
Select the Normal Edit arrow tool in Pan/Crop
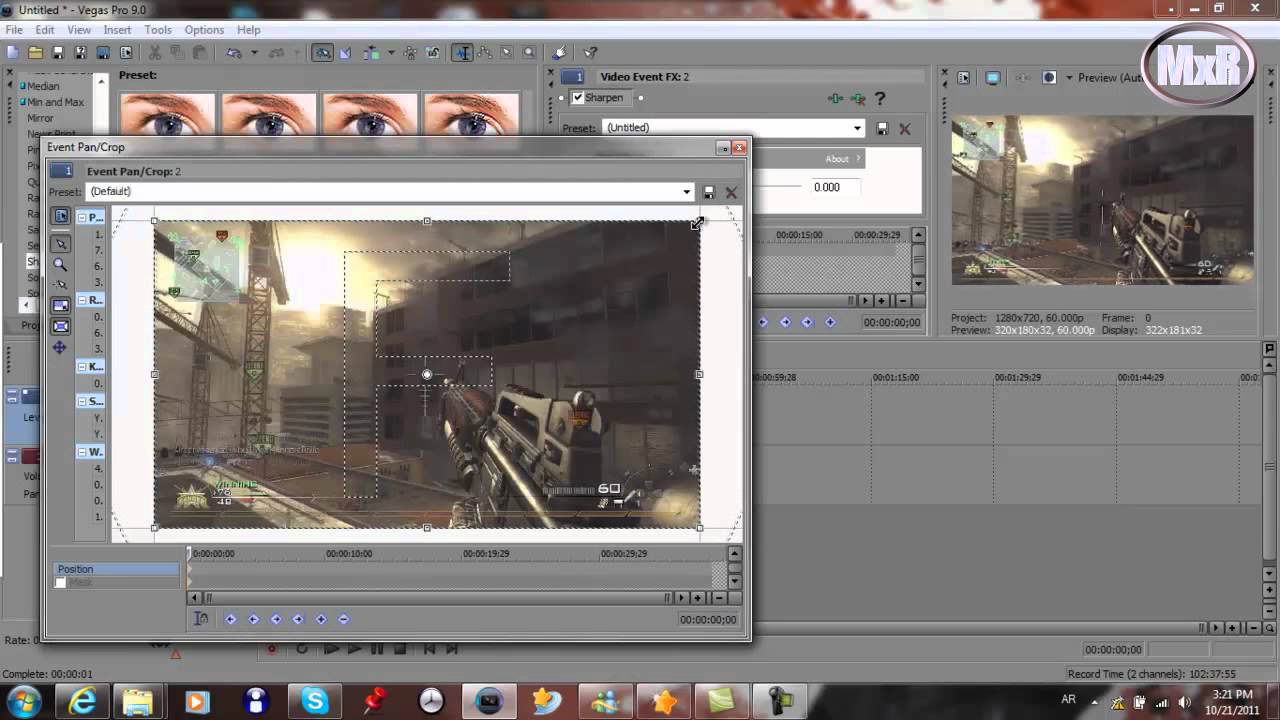pos(61,244)
